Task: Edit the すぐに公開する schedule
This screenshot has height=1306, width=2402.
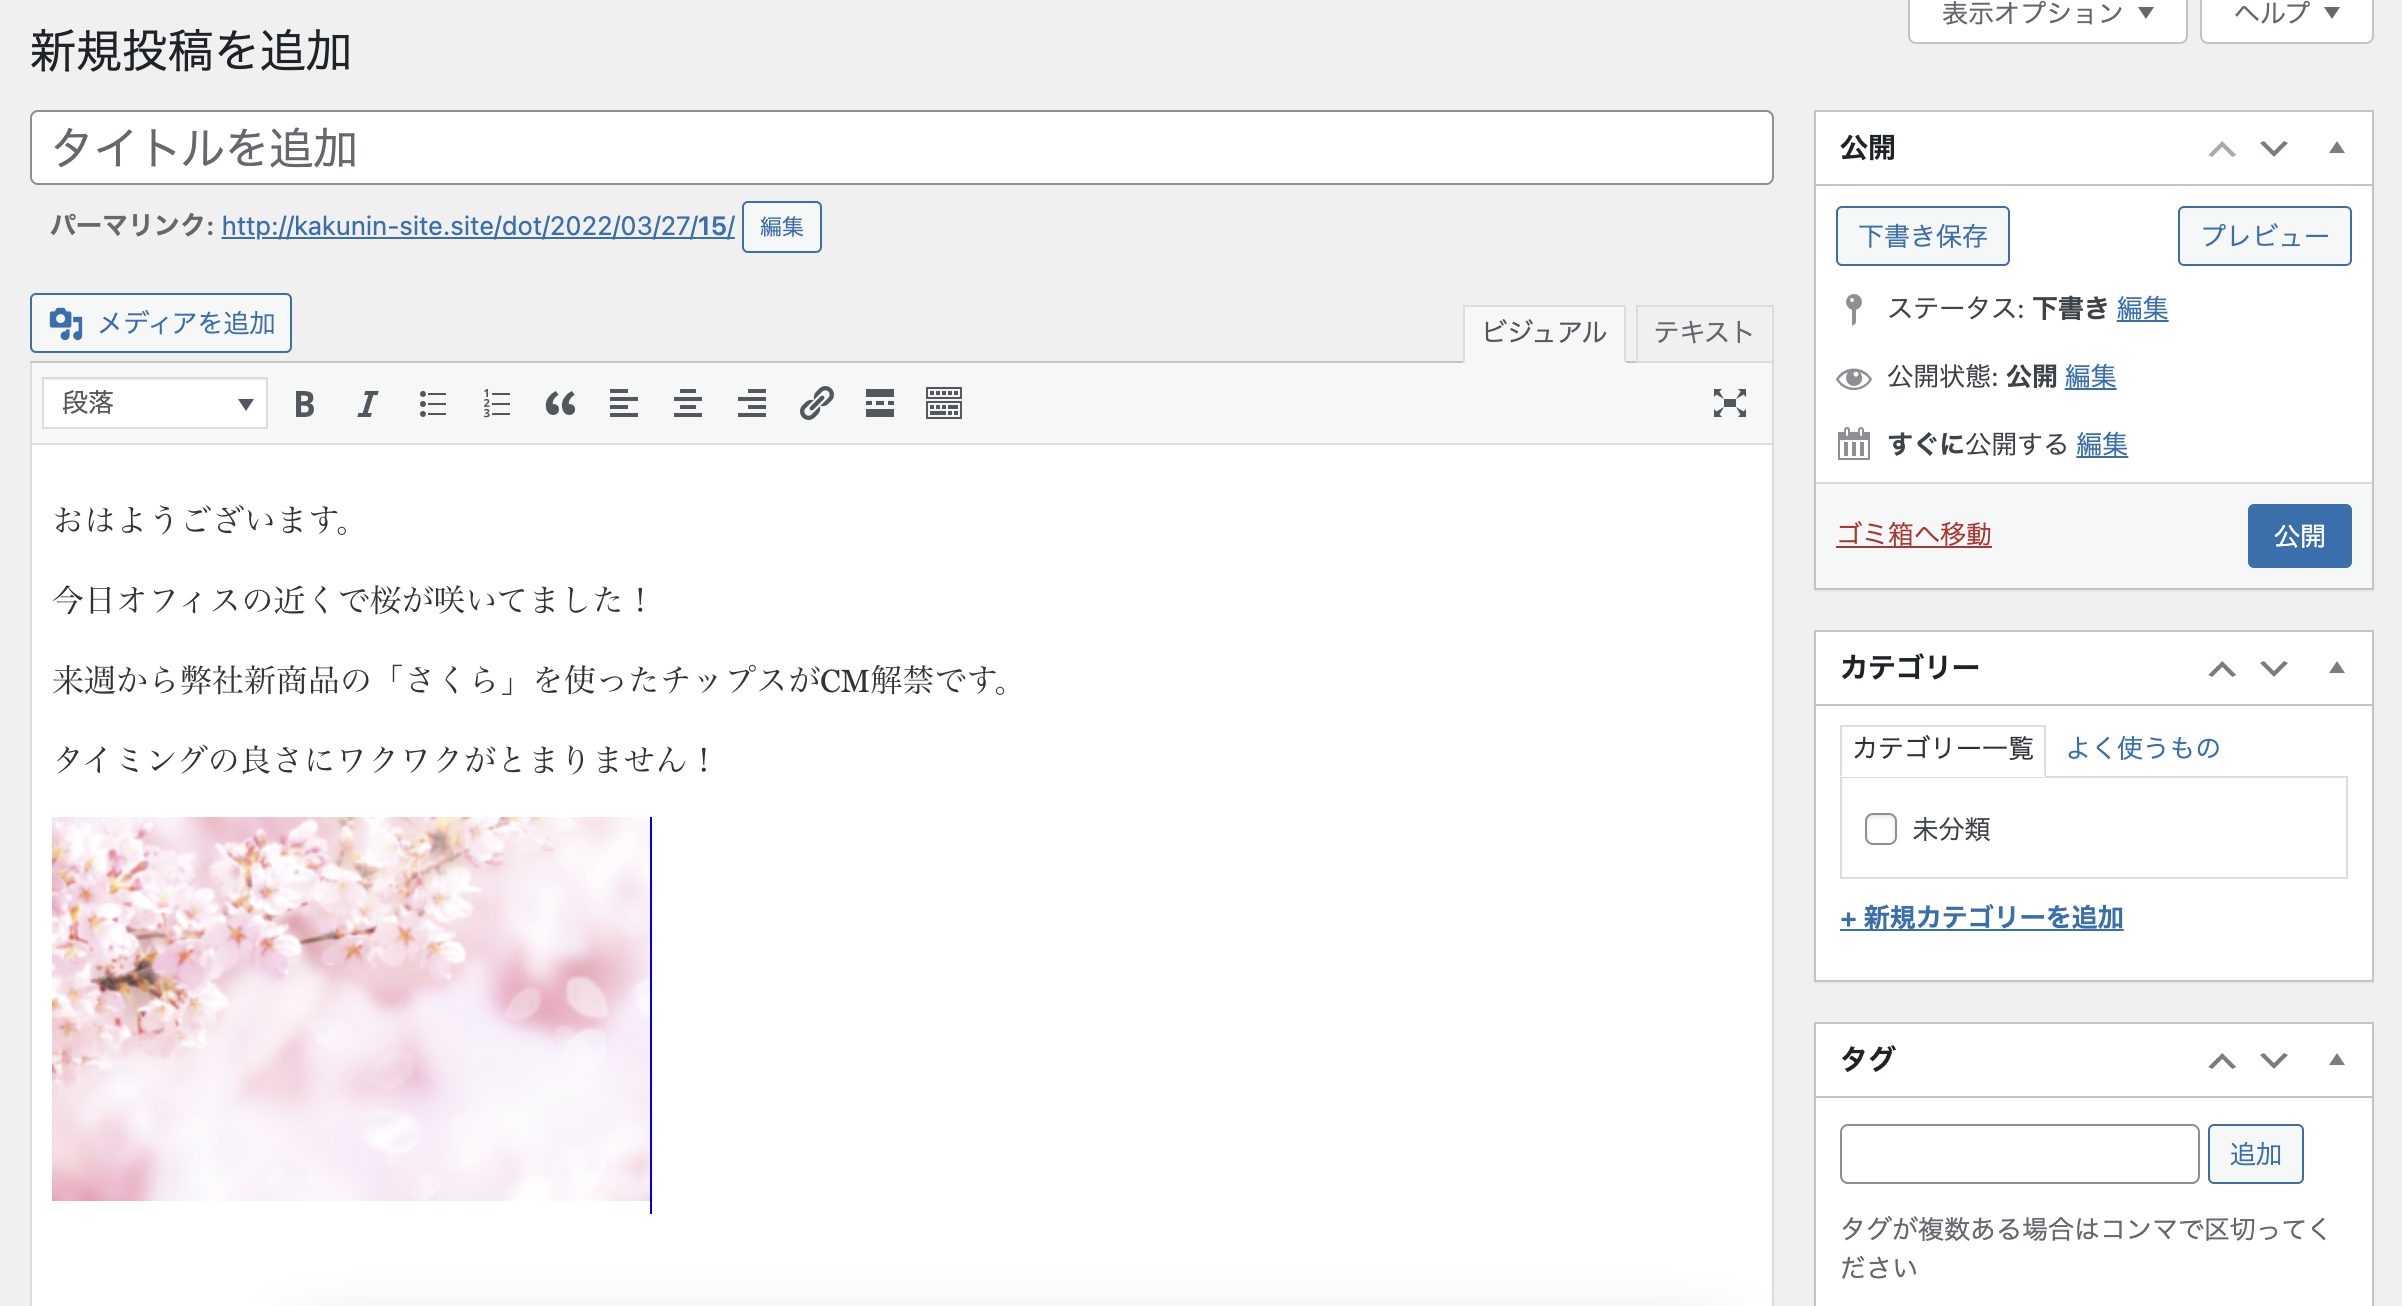Action: (x=2102, y=445)
